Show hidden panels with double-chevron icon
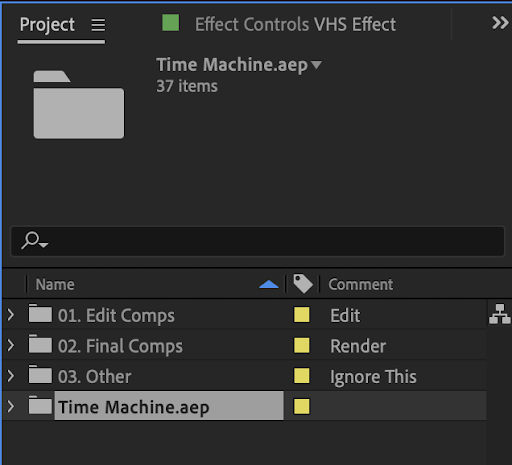 [500, 23]
